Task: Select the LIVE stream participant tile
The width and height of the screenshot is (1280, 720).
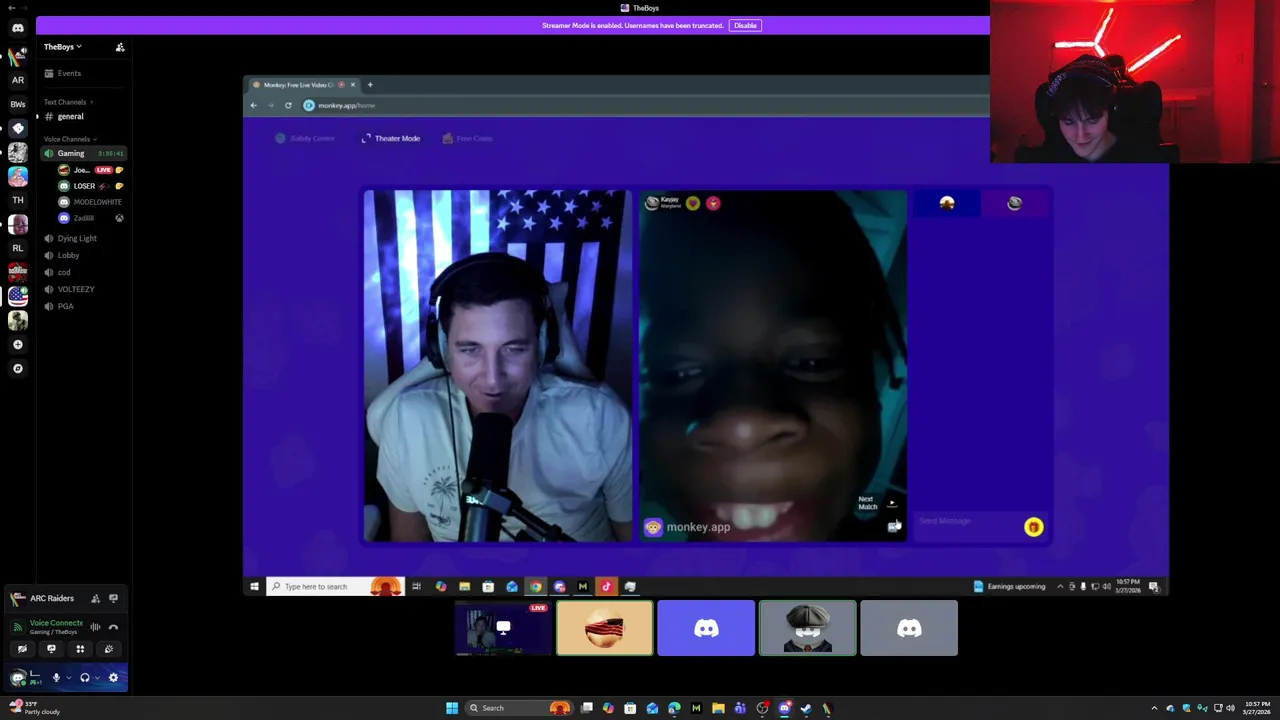Action: coord(503,628)
